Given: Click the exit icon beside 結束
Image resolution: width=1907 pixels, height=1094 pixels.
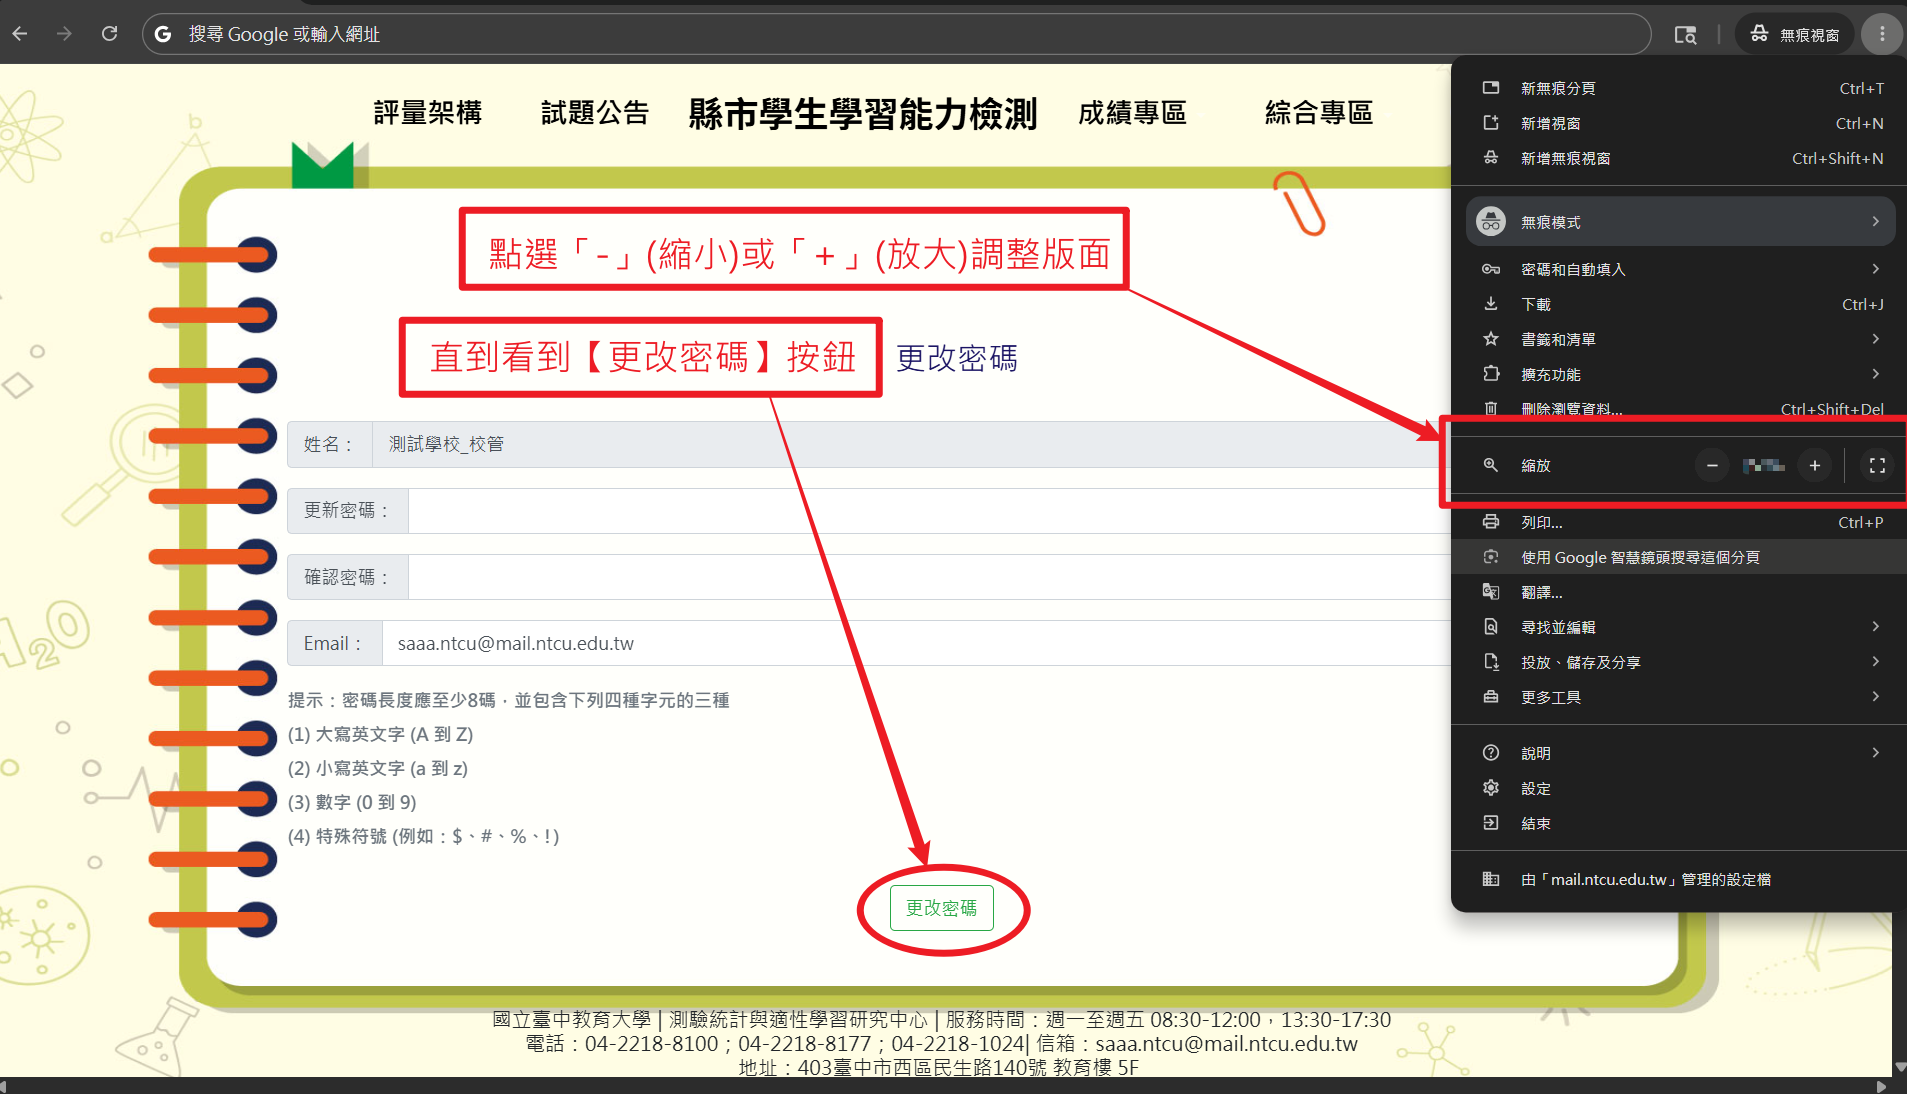Looking at the screenshot, I should pos(1491,823).
